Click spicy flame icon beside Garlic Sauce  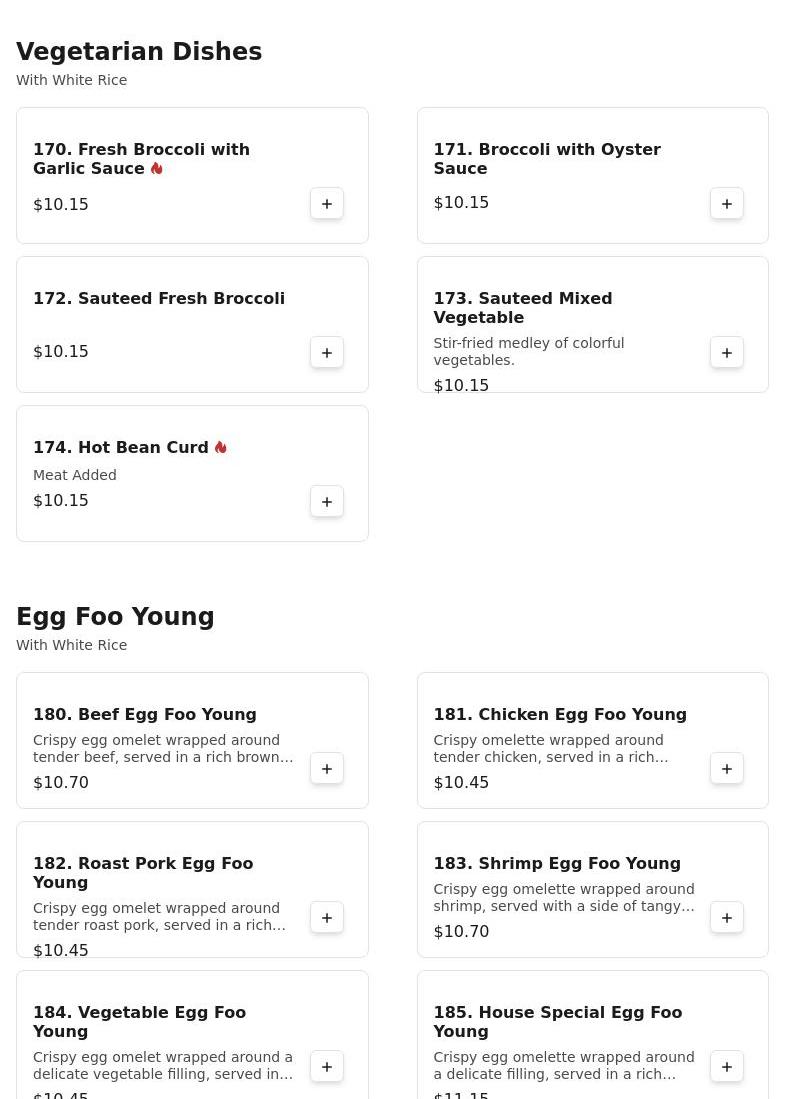[157, 169]
